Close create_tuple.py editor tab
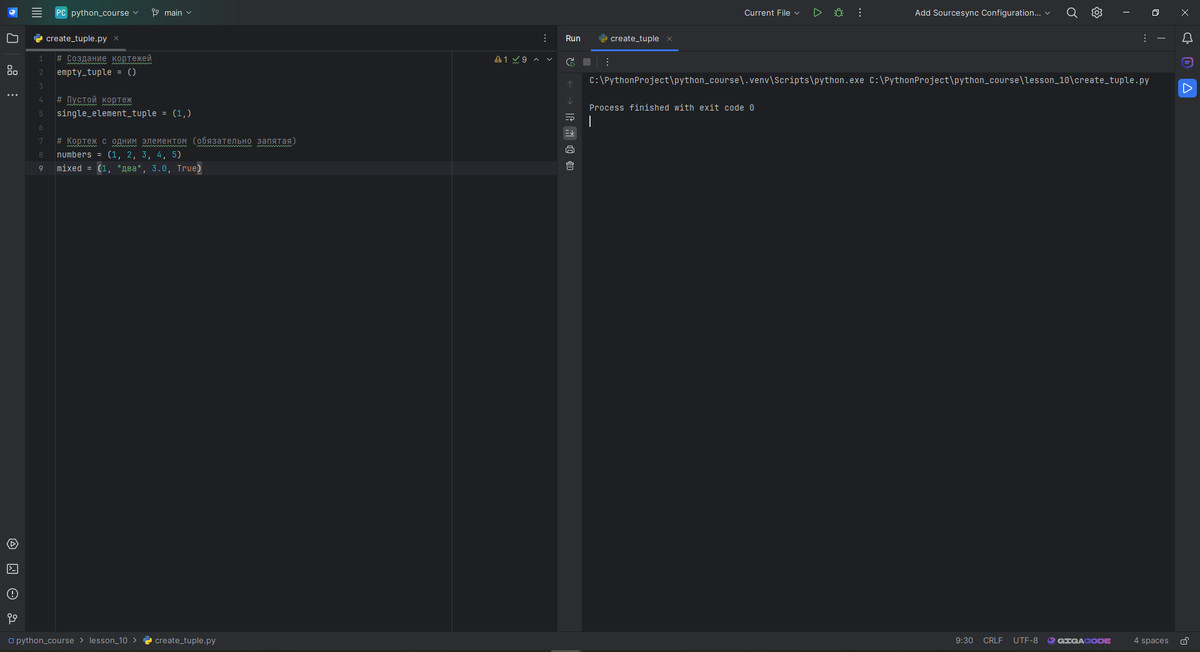This screenshot has width=1200, height=652. [x=116, y=38]
